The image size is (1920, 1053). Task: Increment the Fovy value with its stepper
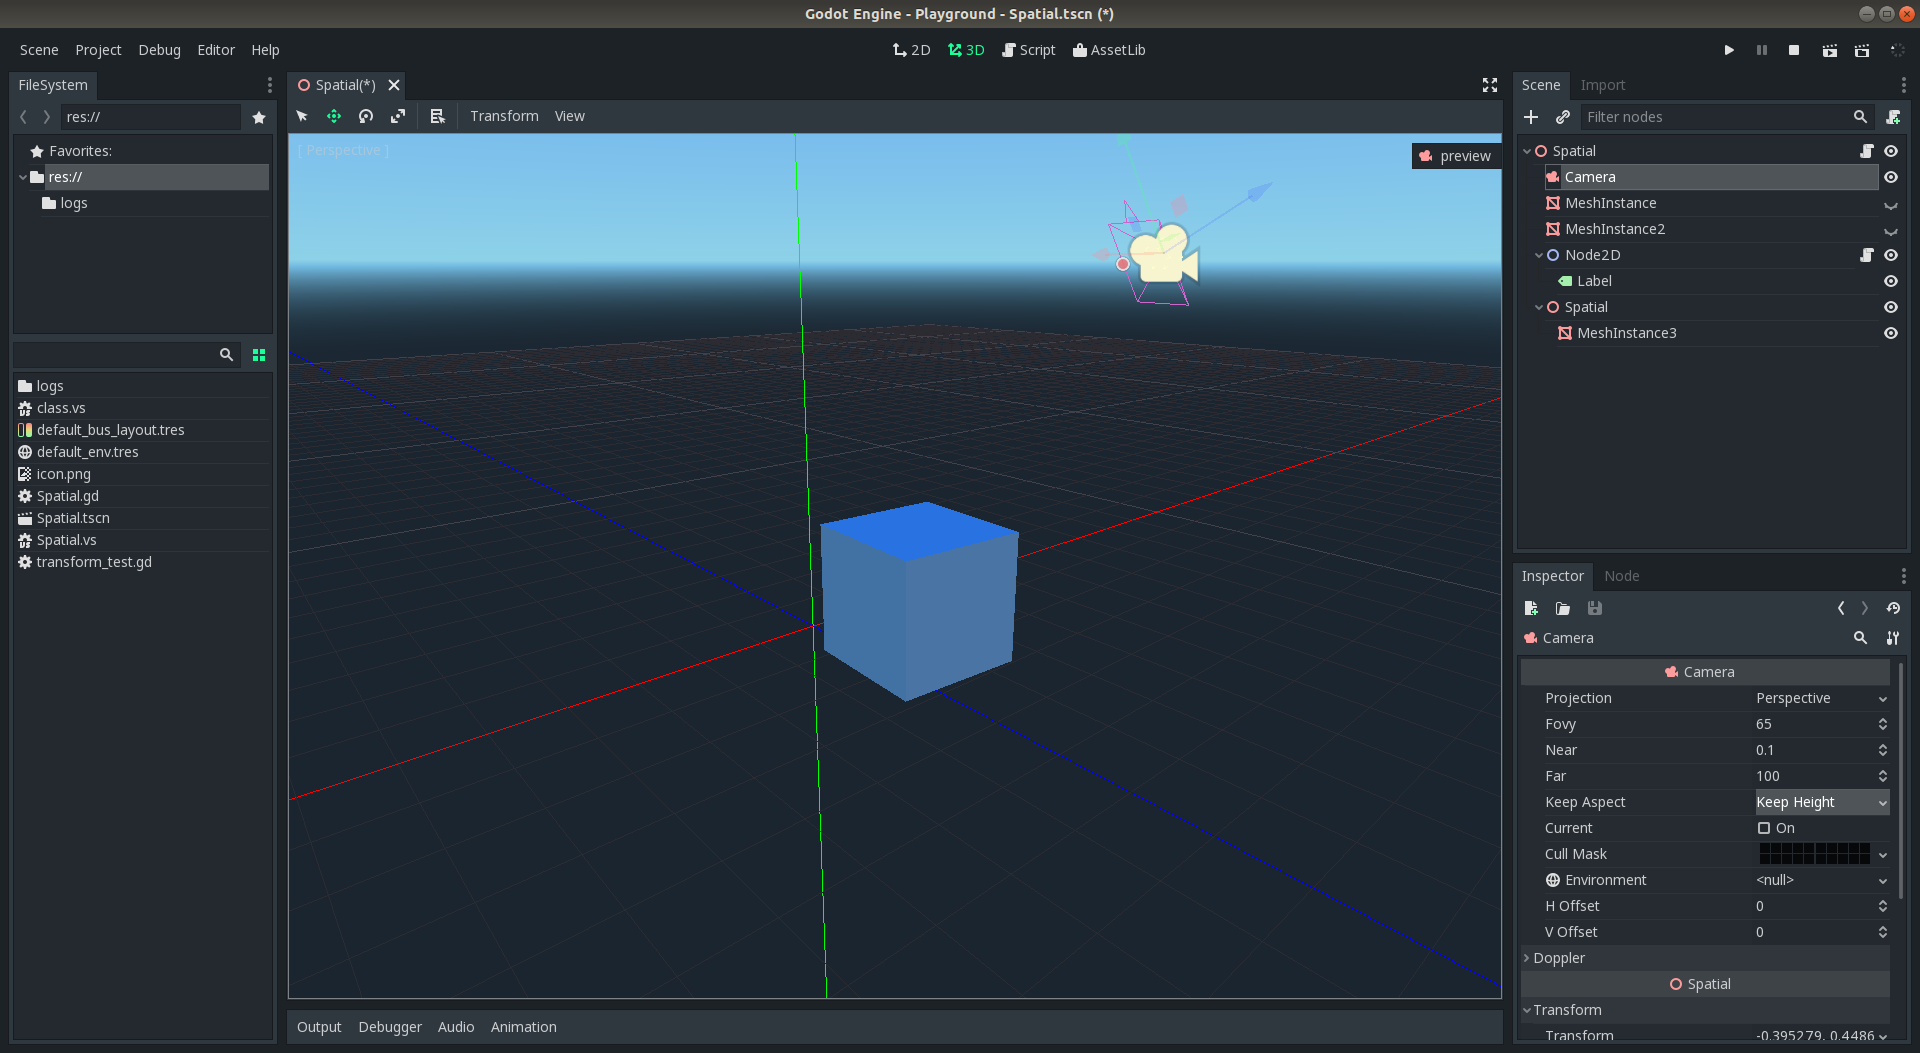1883,720
